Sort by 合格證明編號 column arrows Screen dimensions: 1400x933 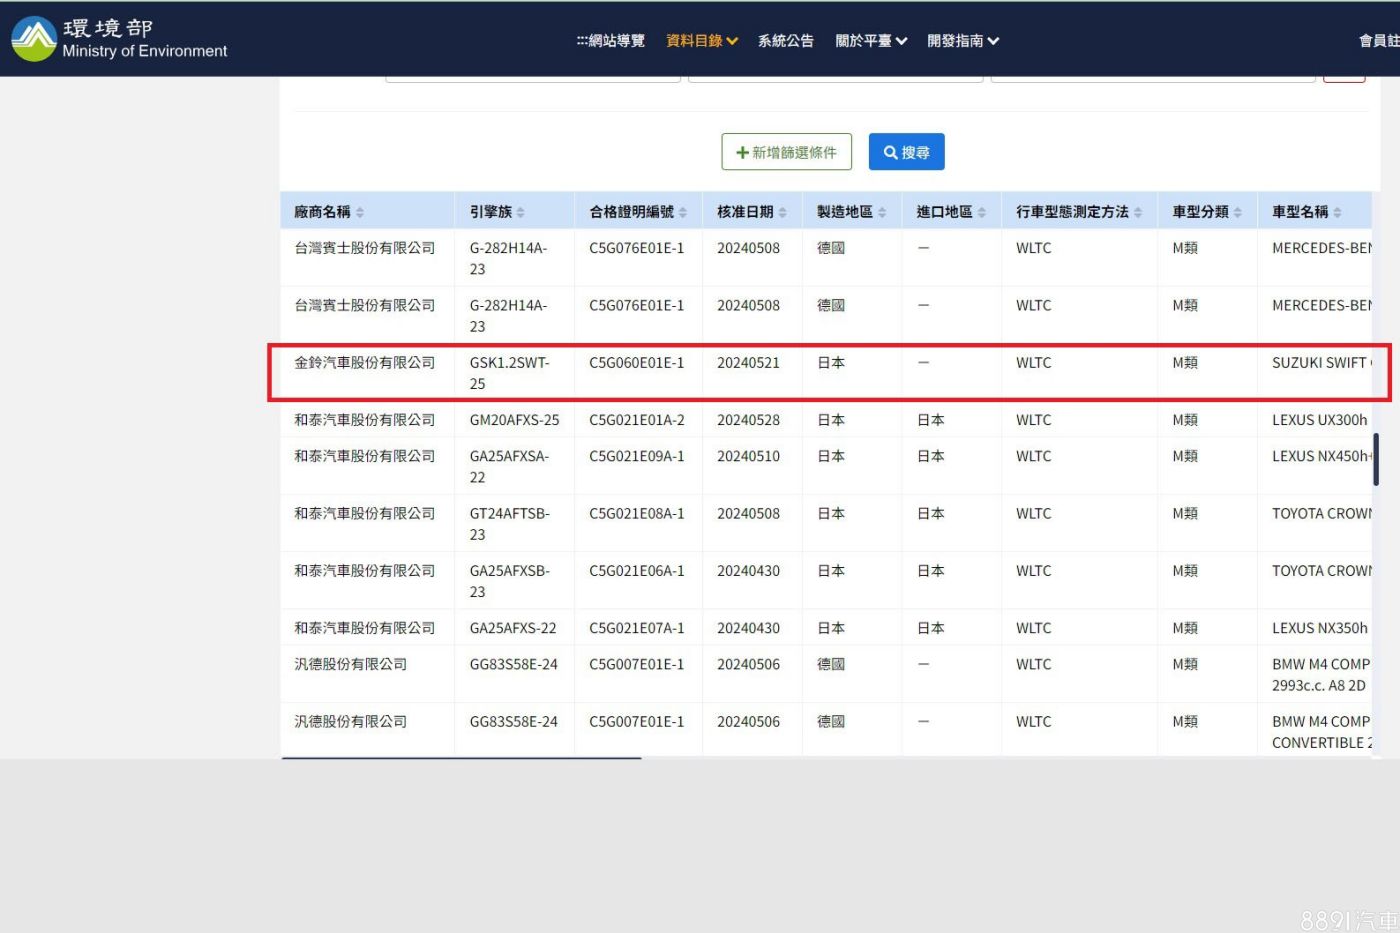point(683,212)
